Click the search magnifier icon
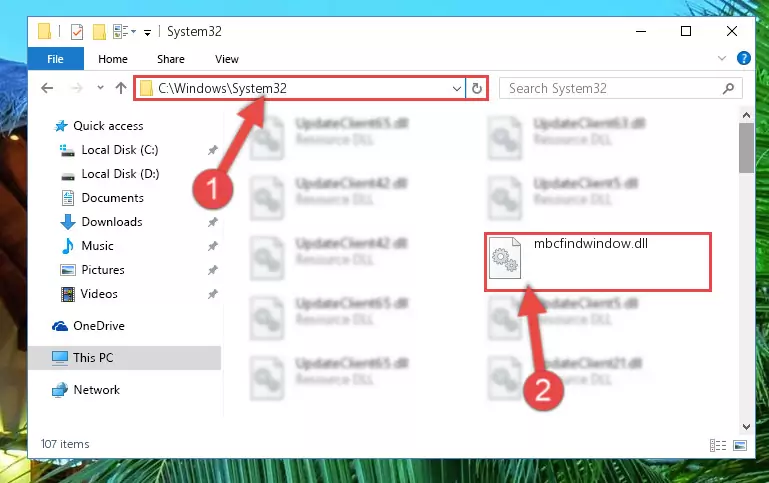The height and width of the screenshot is (483, 769). (728, 89)
